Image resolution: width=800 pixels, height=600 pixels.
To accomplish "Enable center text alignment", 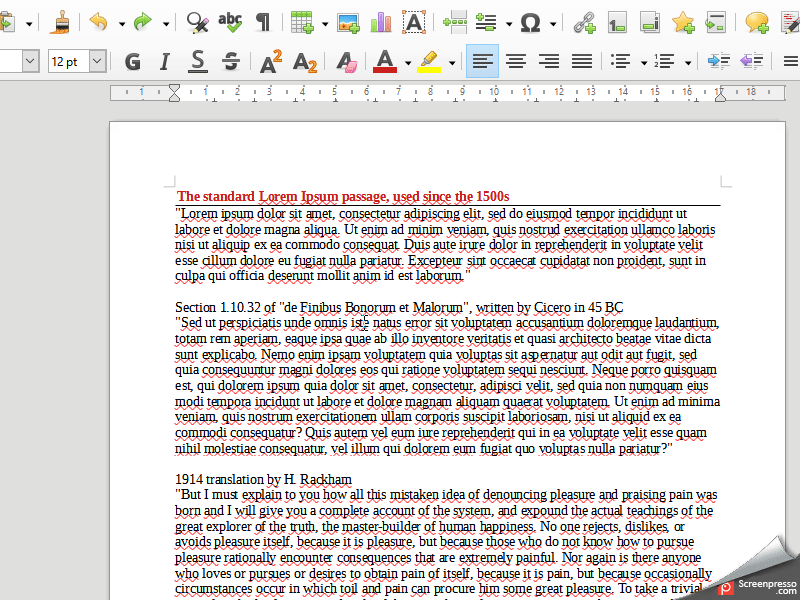I will 516,62.
